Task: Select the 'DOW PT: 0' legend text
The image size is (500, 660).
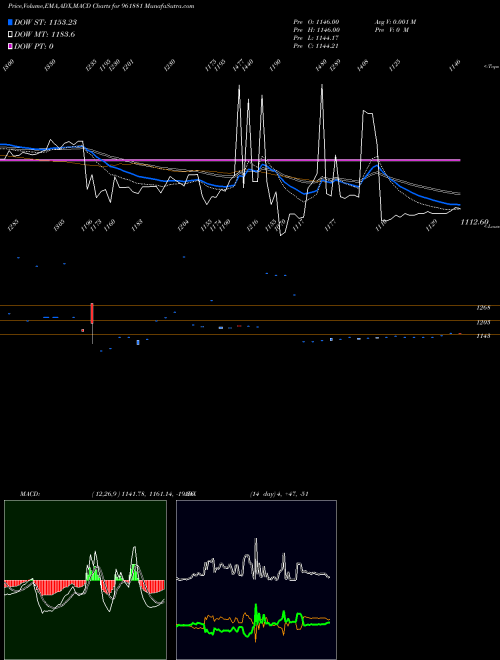Action: (x=34, y=46)
